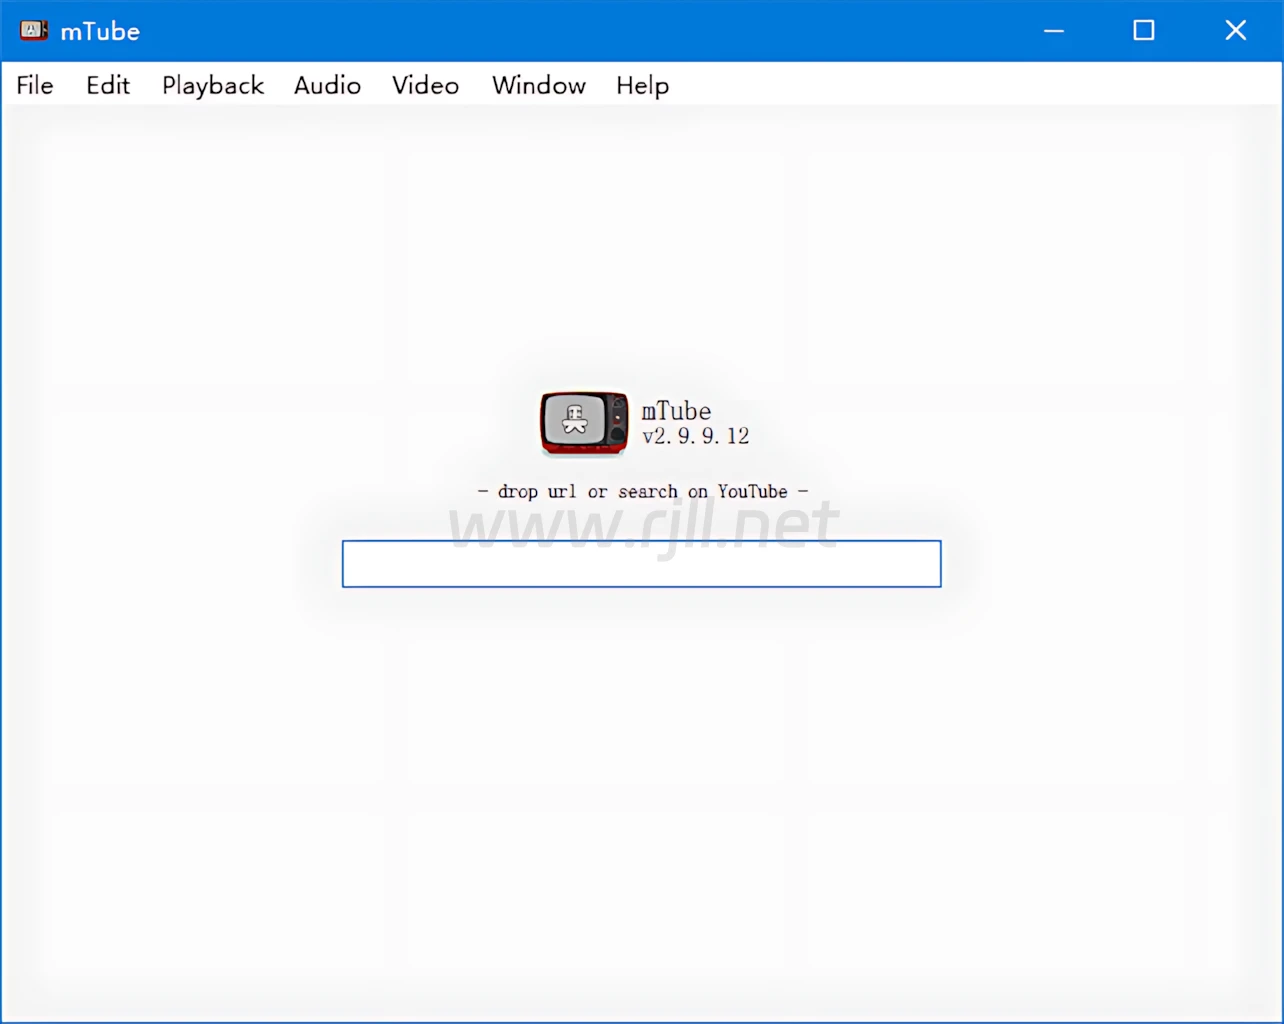Click the v2.9.9.12 version label
Screen dimensions: 1284x1024
tap(695, 436)
